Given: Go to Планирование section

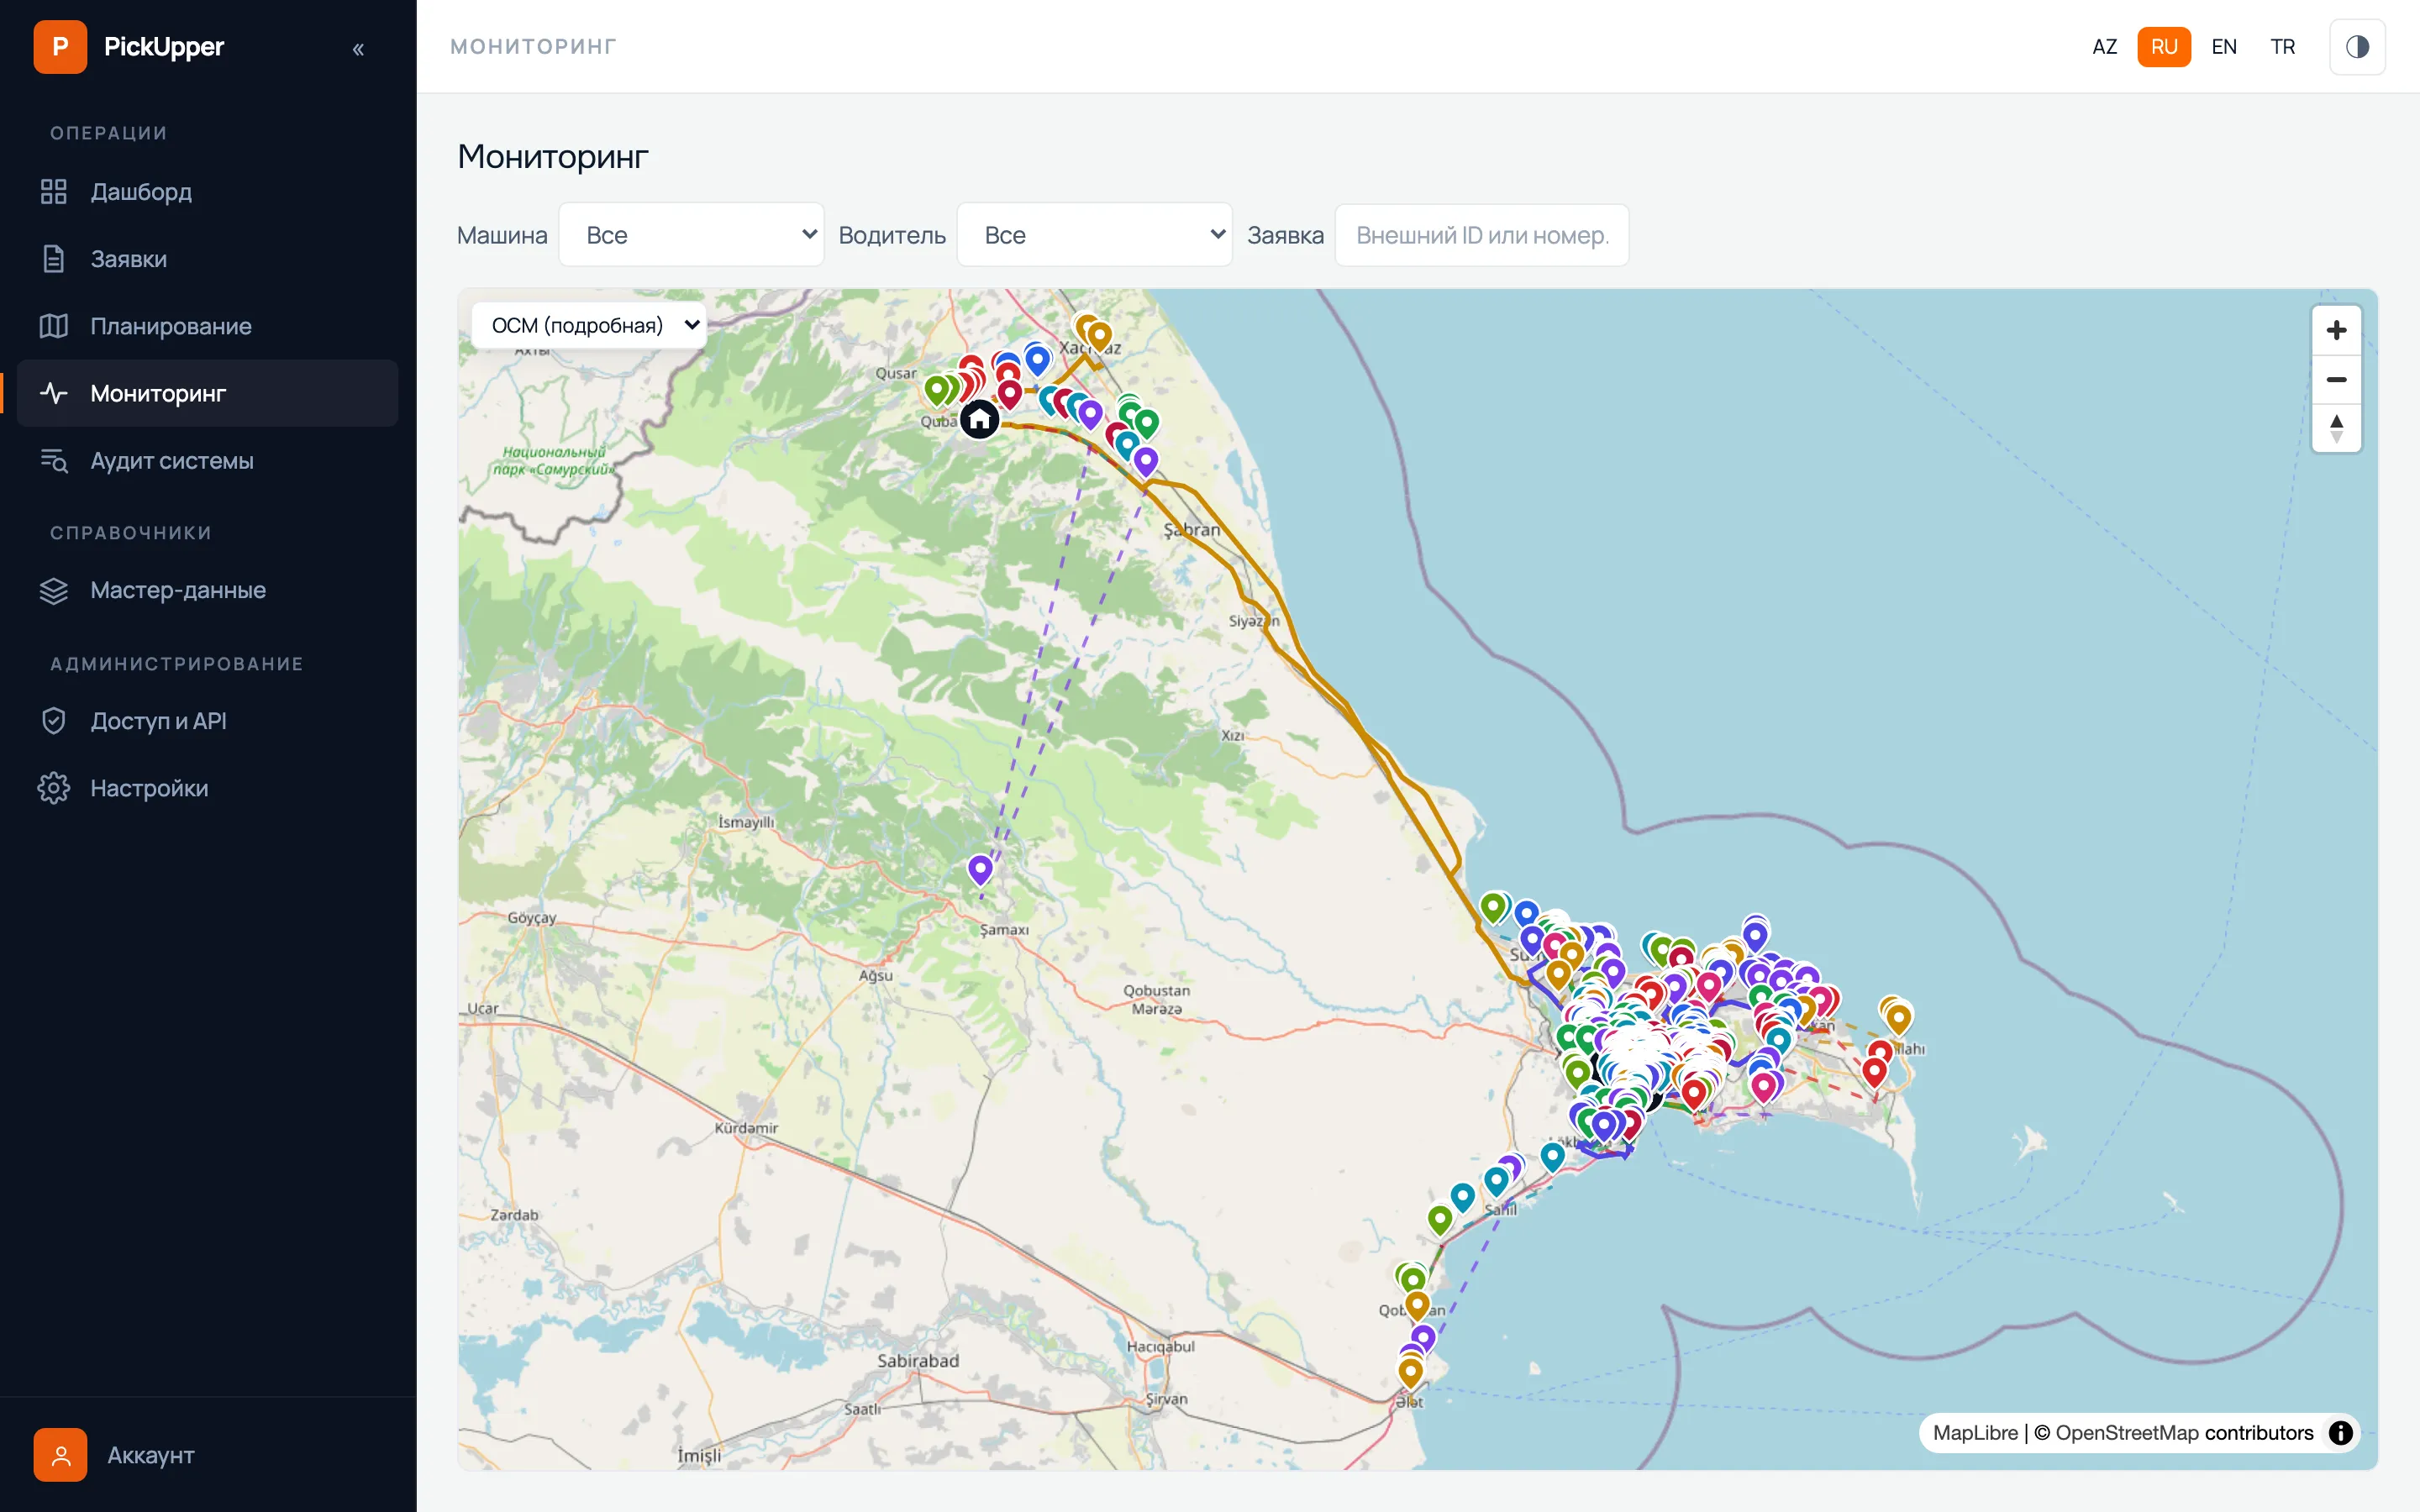Looking at the screenshot, I should pos(208,326).
